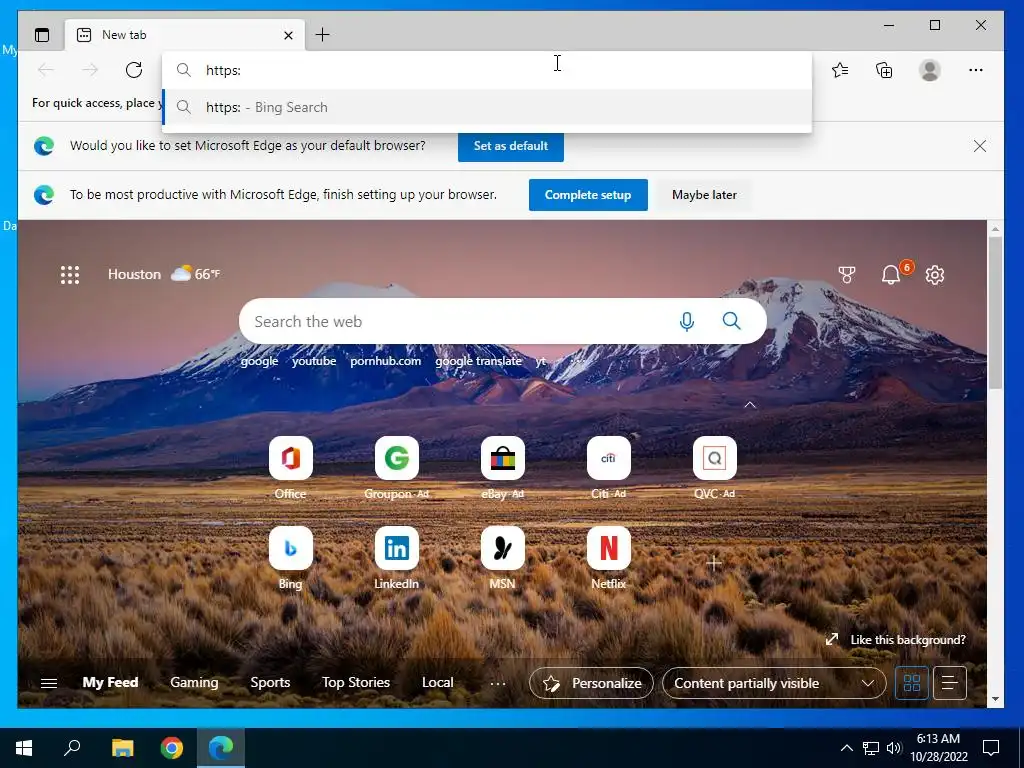
Task: Start voice search with microphone icon
Action: pos(686,321)
